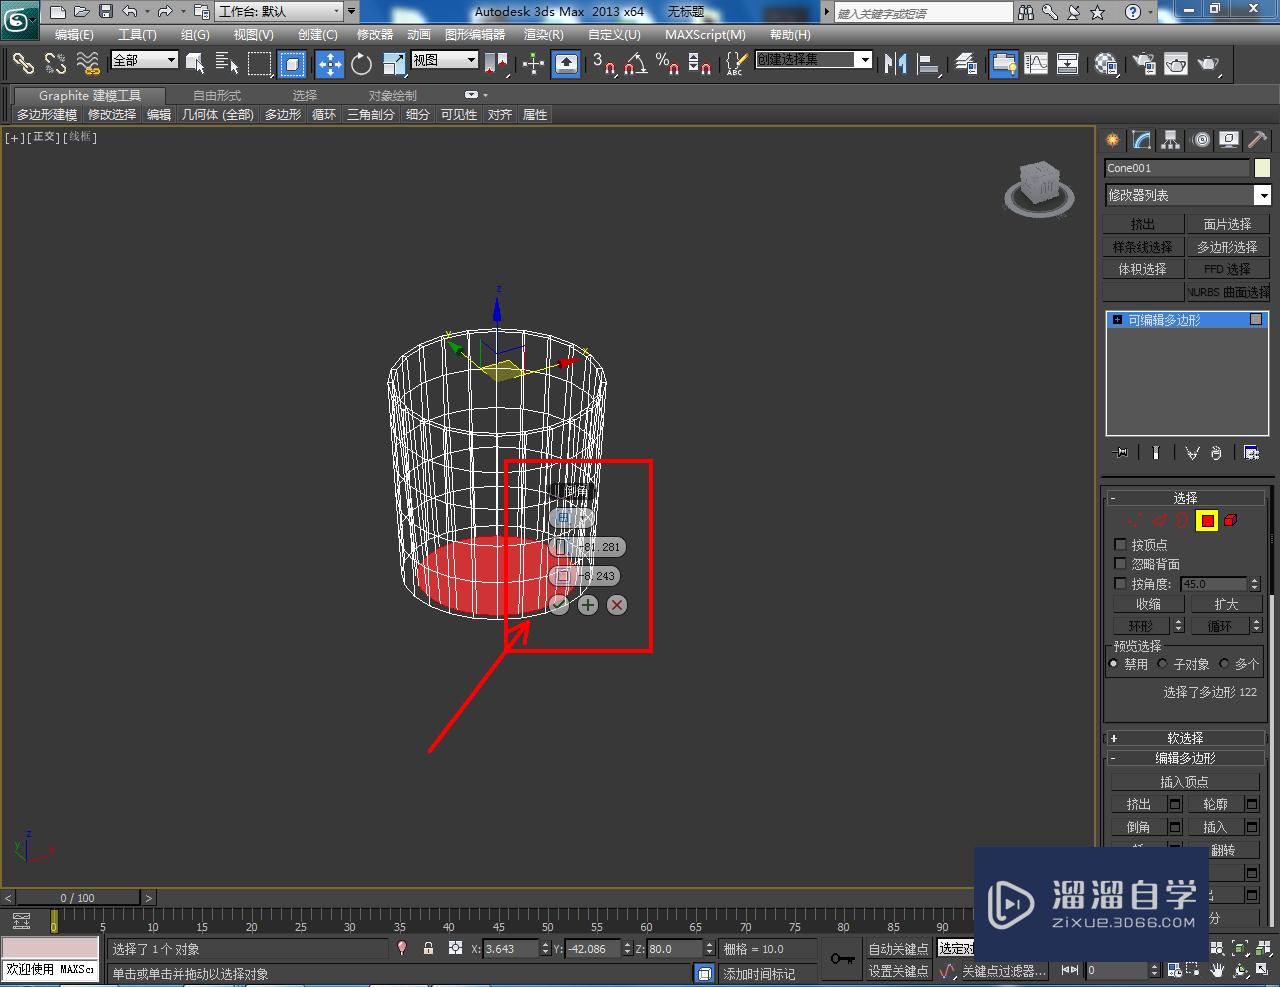Click Configure Modifier Sets icon
The width and height of the screenshot is (1280, 987).
[1251, 453]
